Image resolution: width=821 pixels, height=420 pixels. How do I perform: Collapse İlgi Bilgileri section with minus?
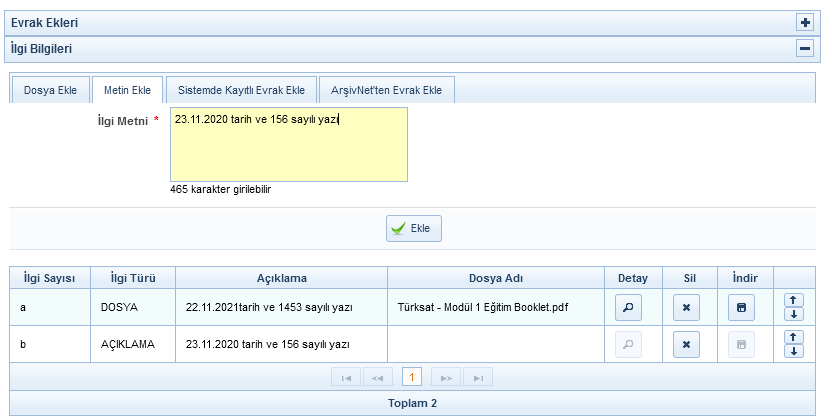(804, 48)
